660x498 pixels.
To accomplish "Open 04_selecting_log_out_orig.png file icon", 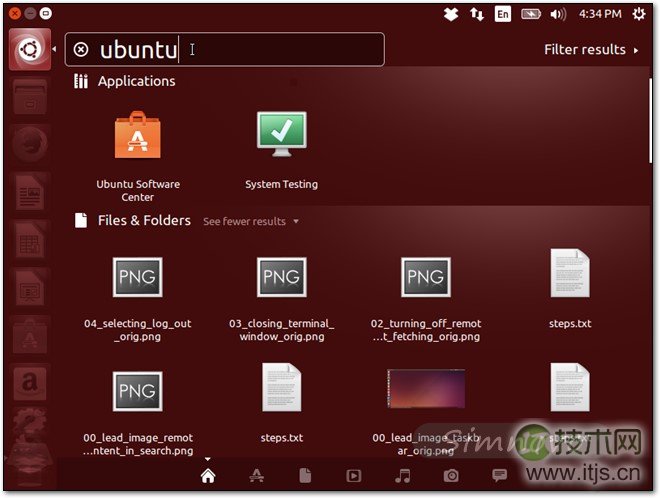I will (x=138, y=277).
